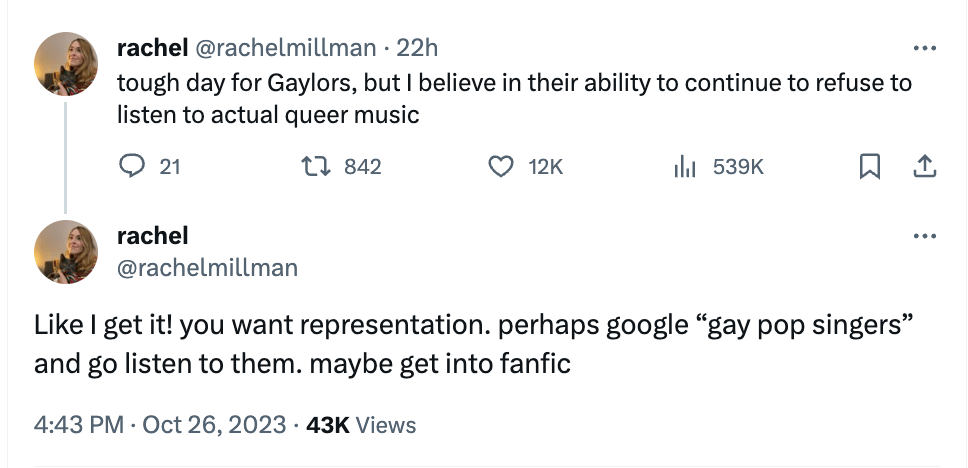Click rachel's avatar on the second tweet
The image size is (968, 468).
point(66,252)
